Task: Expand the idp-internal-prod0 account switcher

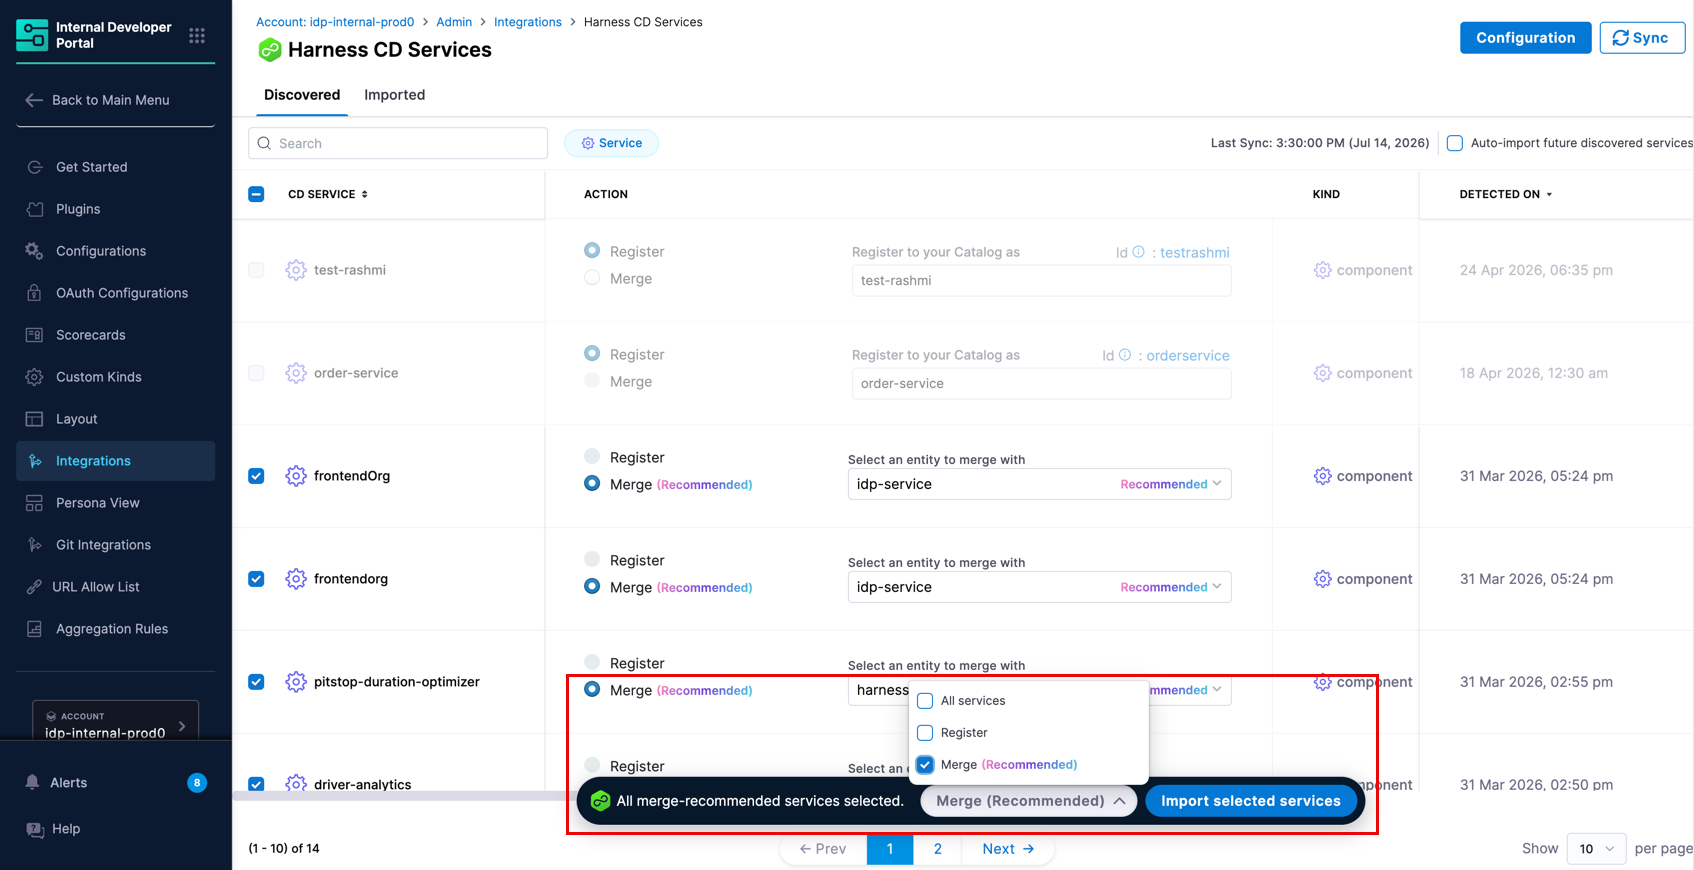Action: tap(115, 722)
